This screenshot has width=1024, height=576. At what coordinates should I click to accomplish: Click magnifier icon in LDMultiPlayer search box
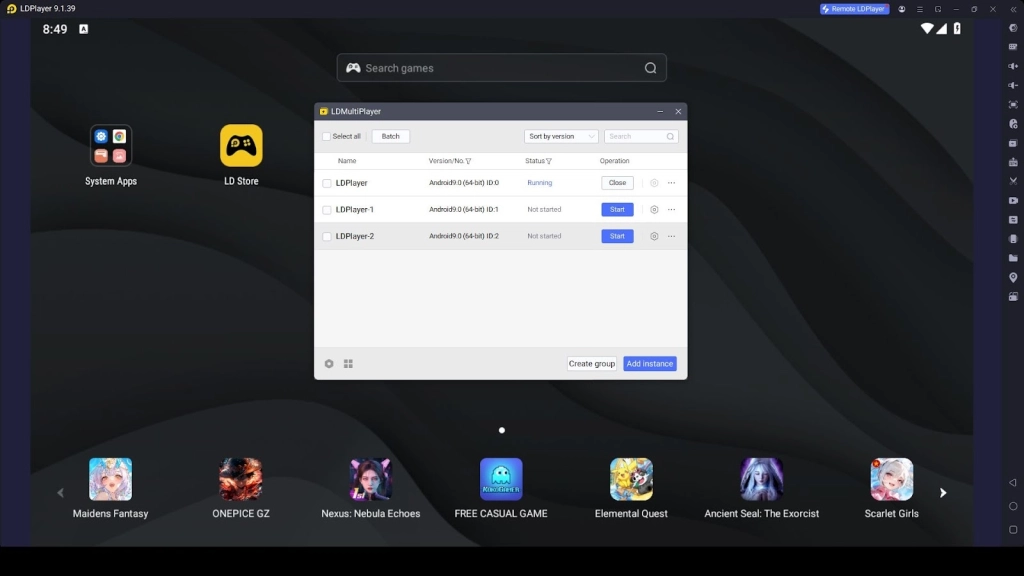670,136
